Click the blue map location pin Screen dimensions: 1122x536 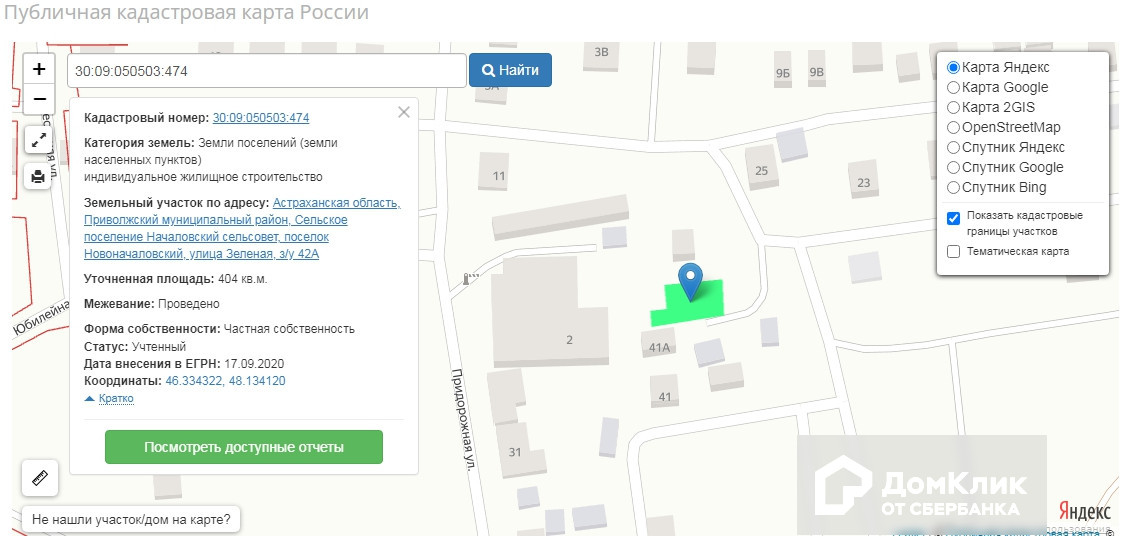tap(690, 280)
